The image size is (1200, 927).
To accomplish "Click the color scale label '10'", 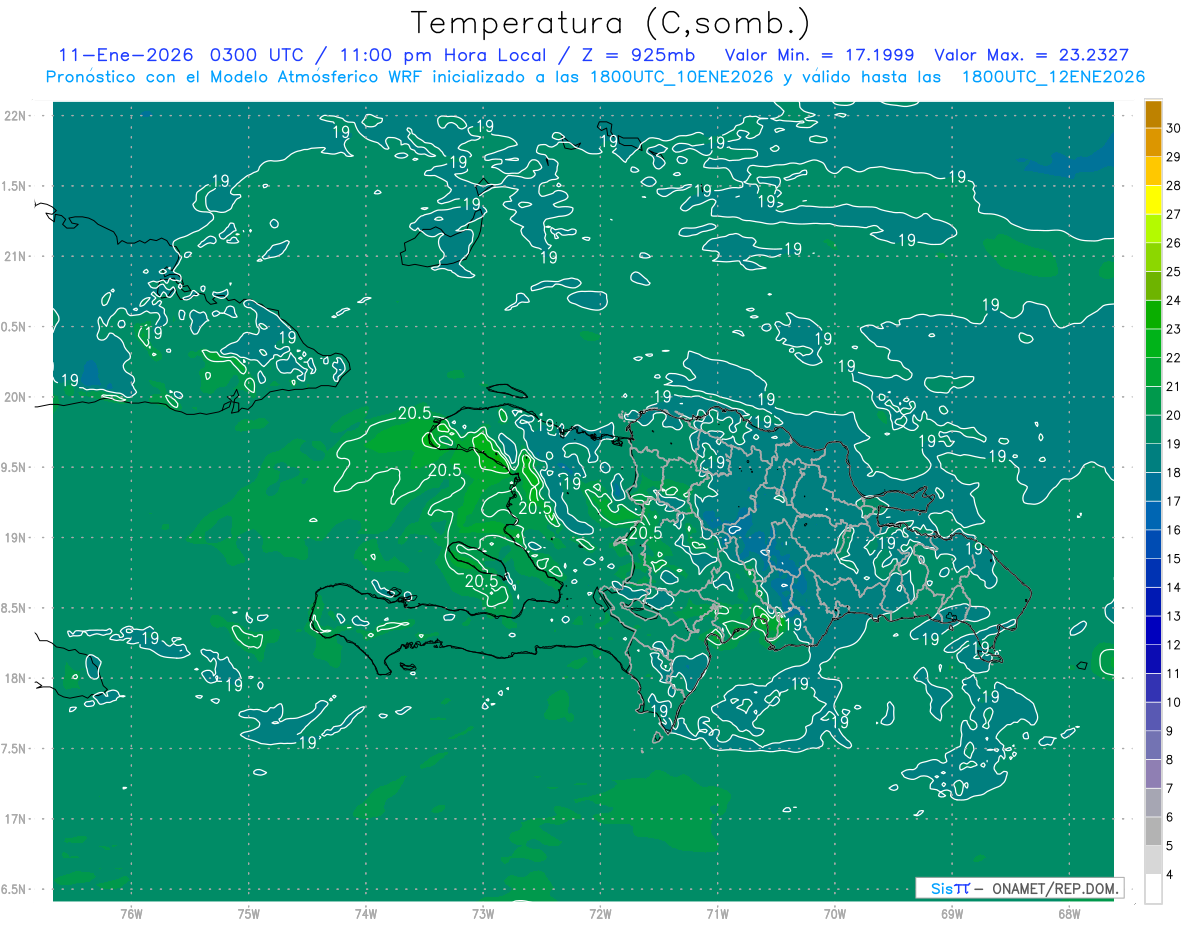I will click(1174, 702).
